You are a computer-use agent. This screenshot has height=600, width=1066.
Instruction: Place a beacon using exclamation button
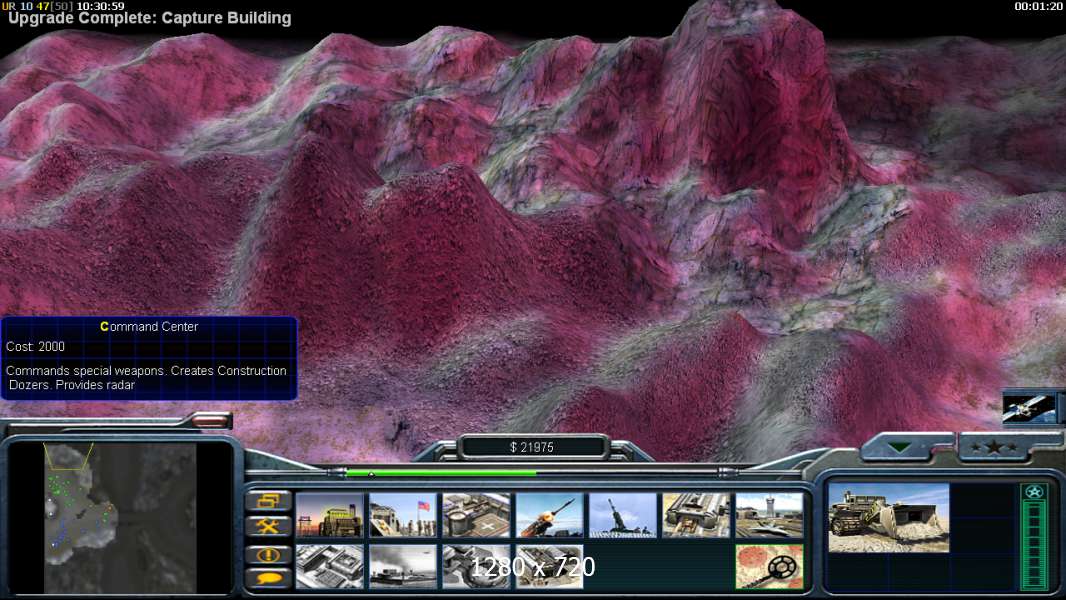[x=269, y=555]
